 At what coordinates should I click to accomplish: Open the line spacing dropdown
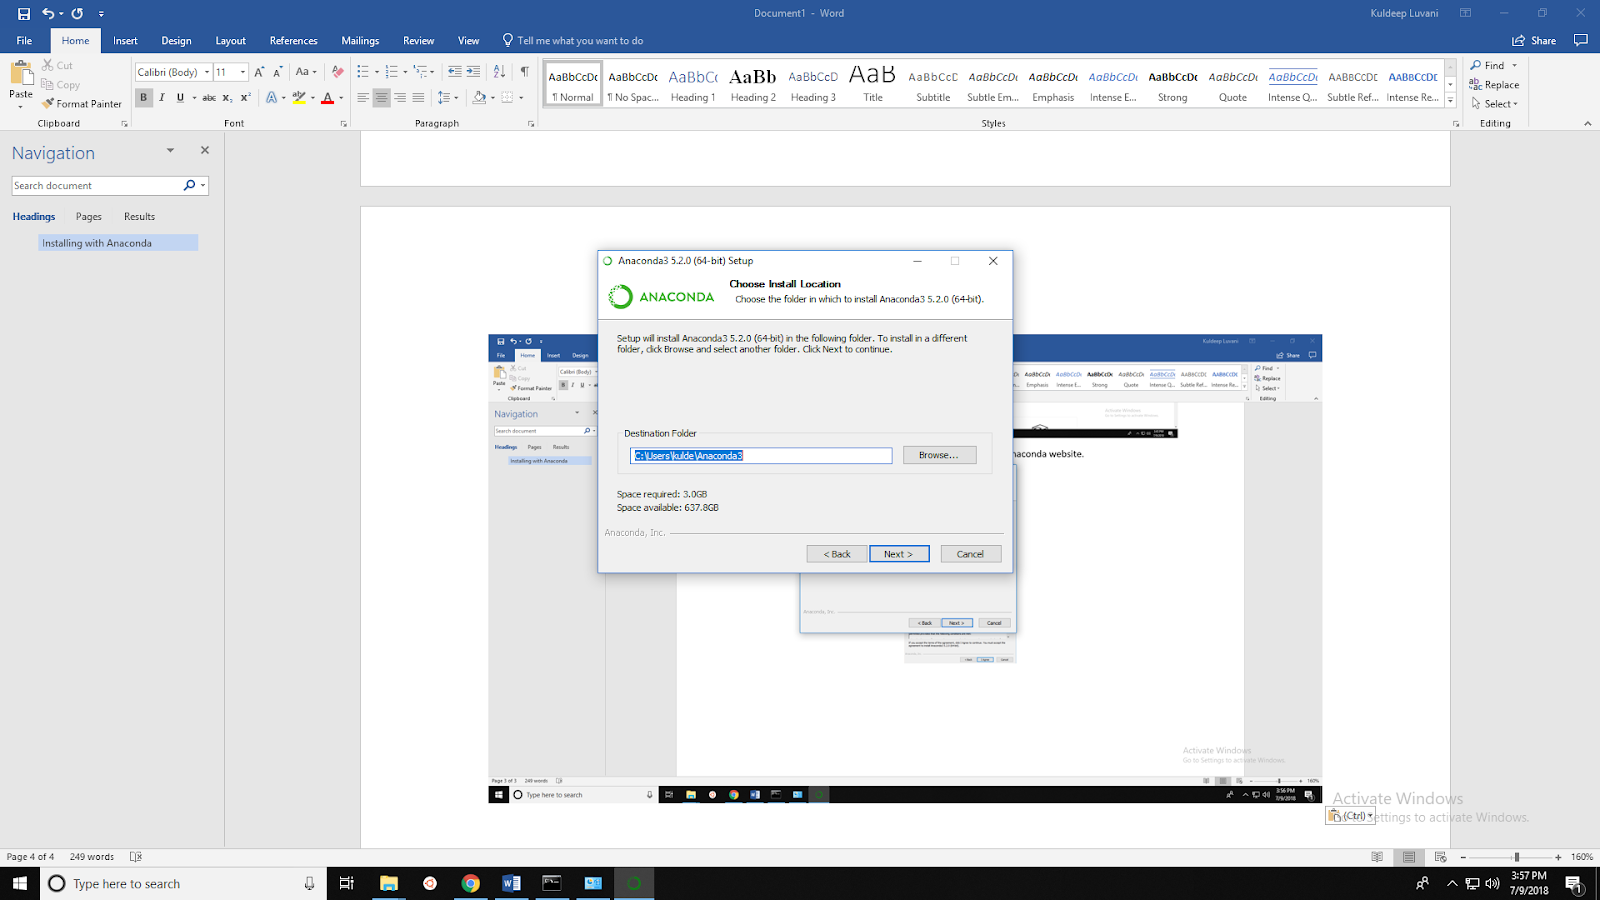(x=447, y=97)
